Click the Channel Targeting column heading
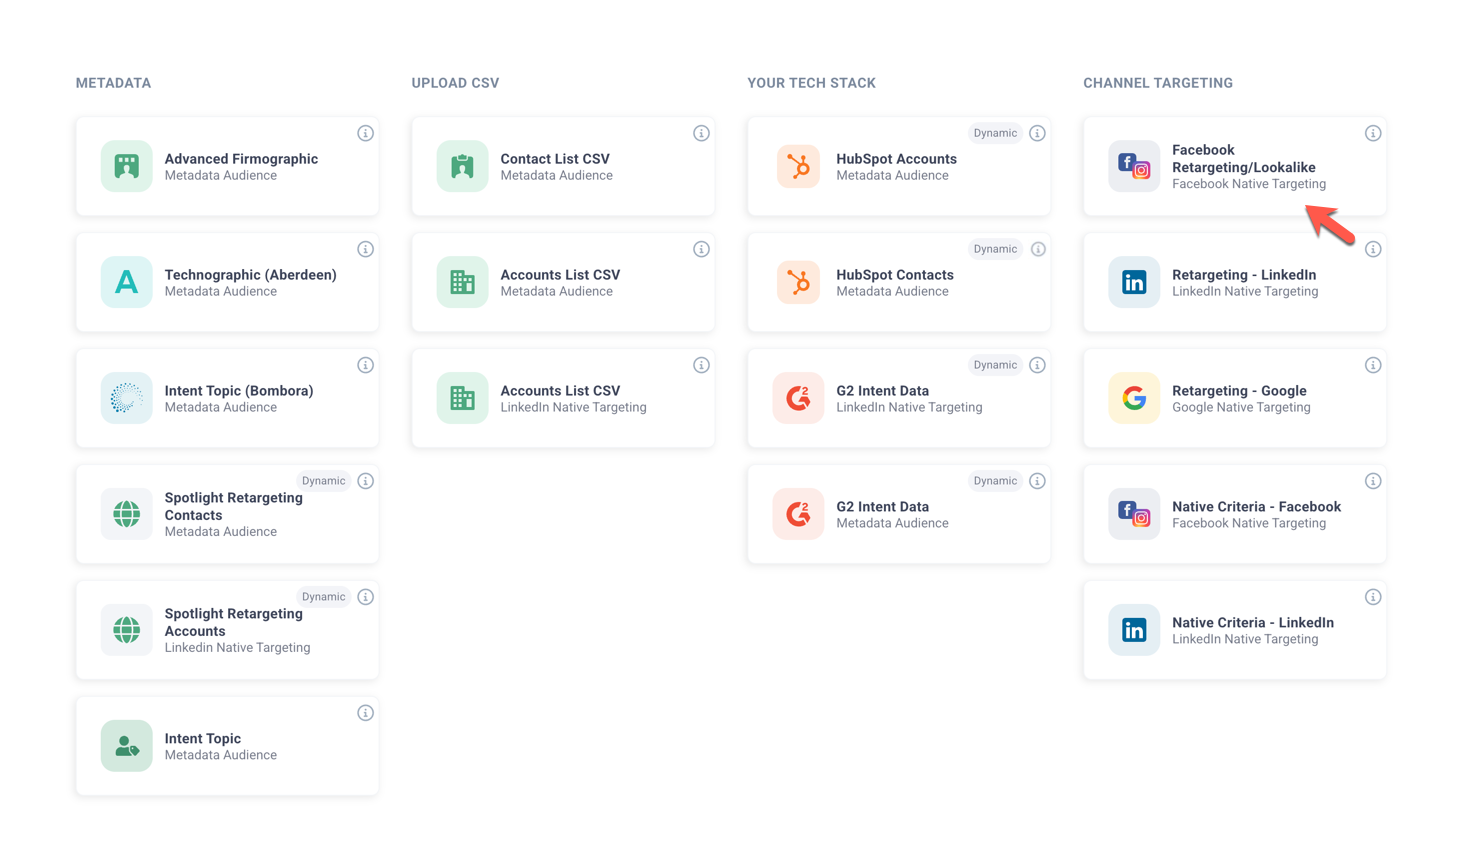 1157,83
